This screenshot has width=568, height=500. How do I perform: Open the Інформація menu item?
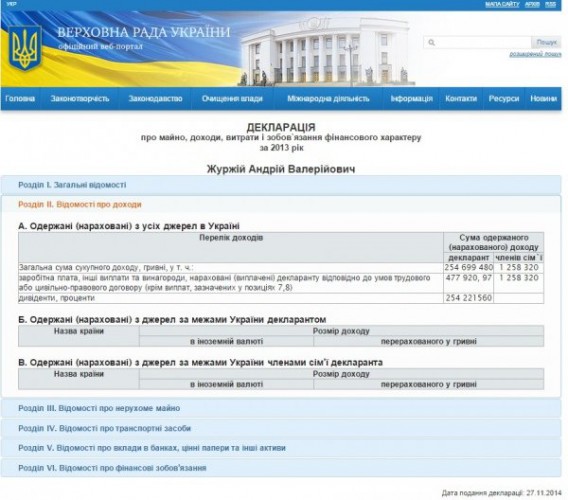412,99
